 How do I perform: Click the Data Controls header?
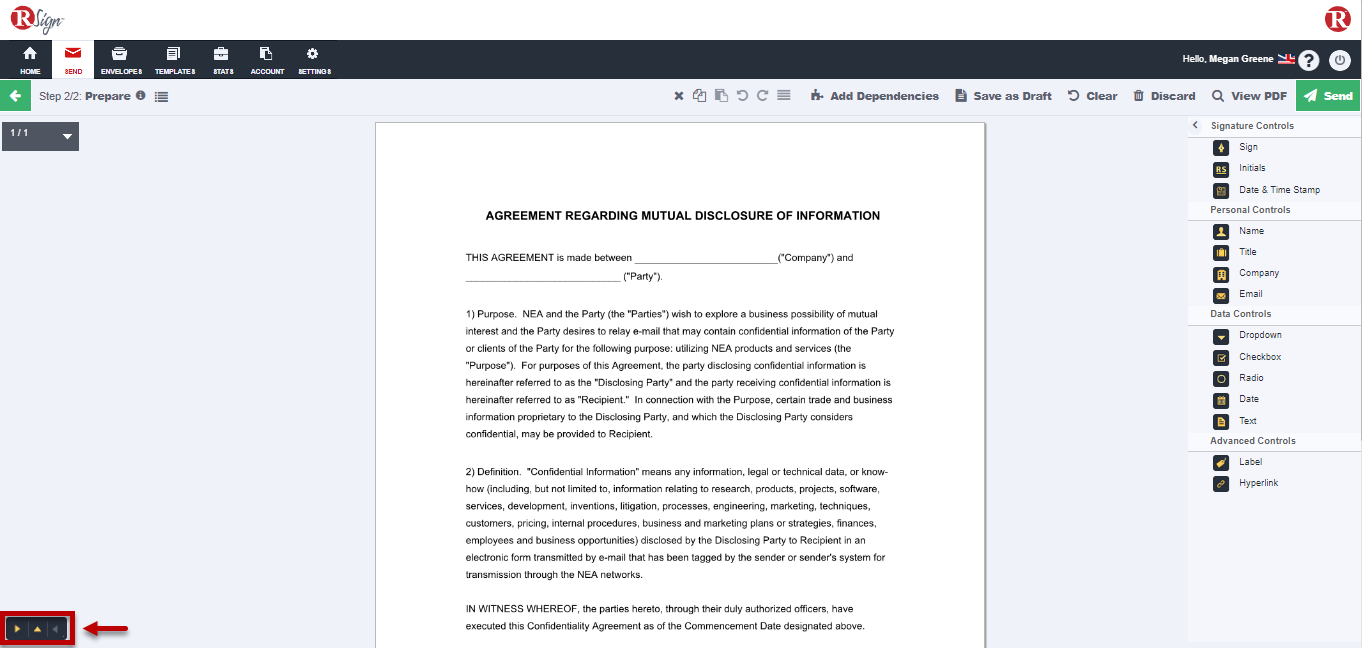(x=1240, y=314)
